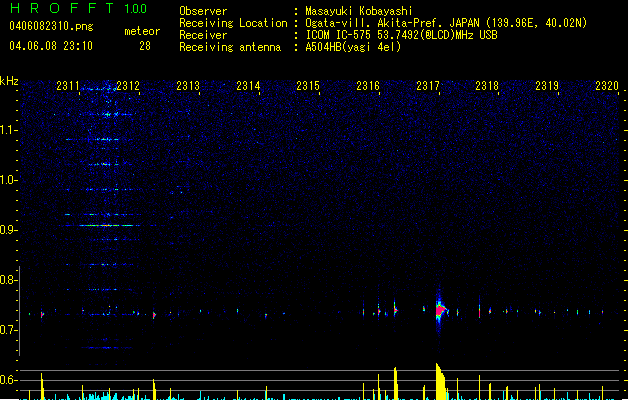Click the Ogata-vill. Akita-Pref. JAPAN location text
The height and width of the screenshot is (400, 629).
[446, 23]
